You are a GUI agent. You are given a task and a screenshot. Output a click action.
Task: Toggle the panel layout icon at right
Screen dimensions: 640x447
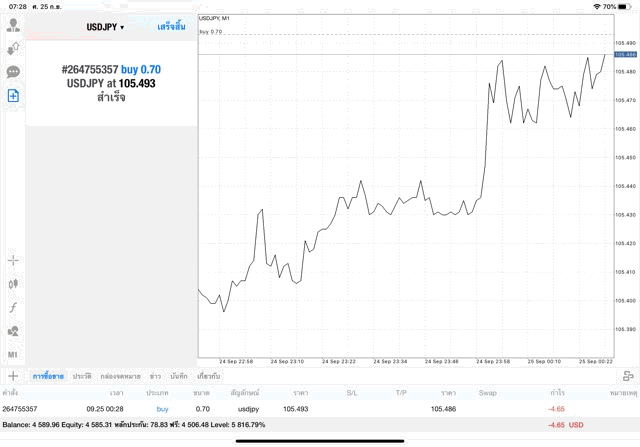[x=627, y=376]
